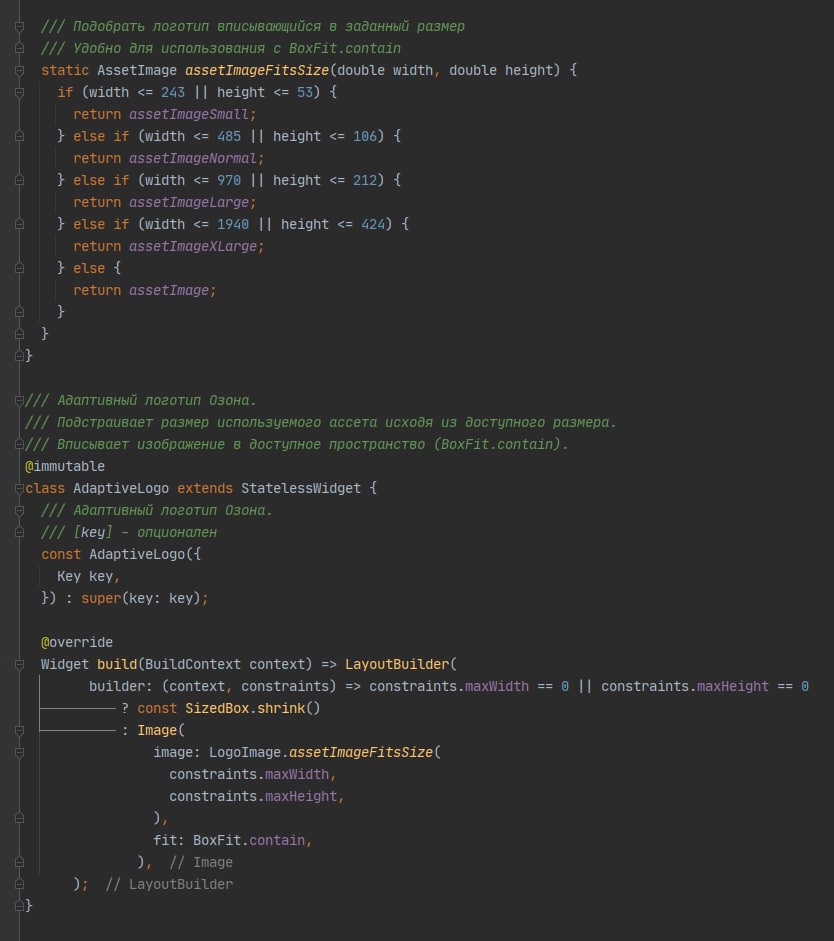This screenshot has width=834, height=941.
Task: Toggle fold marker on 'else if (width <= 1940' line
Action: tap(19, 224)
